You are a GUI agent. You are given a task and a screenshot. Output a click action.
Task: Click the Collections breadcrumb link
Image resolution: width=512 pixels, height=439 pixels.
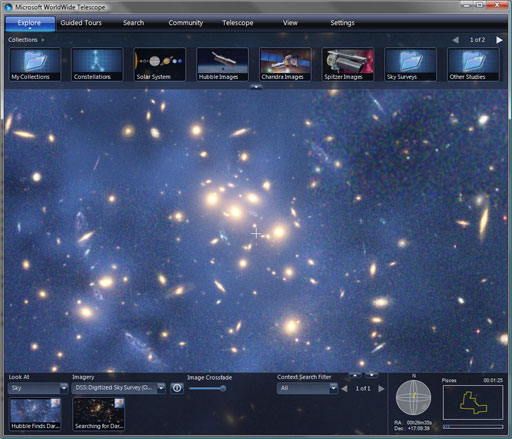(23, 40)
